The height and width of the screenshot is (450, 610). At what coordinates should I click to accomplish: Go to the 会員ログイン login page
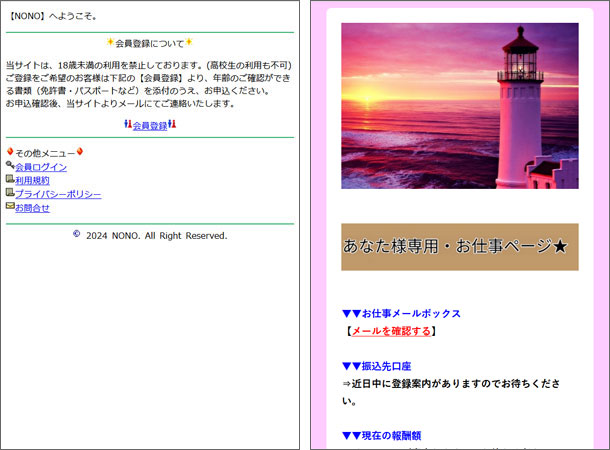41,167
